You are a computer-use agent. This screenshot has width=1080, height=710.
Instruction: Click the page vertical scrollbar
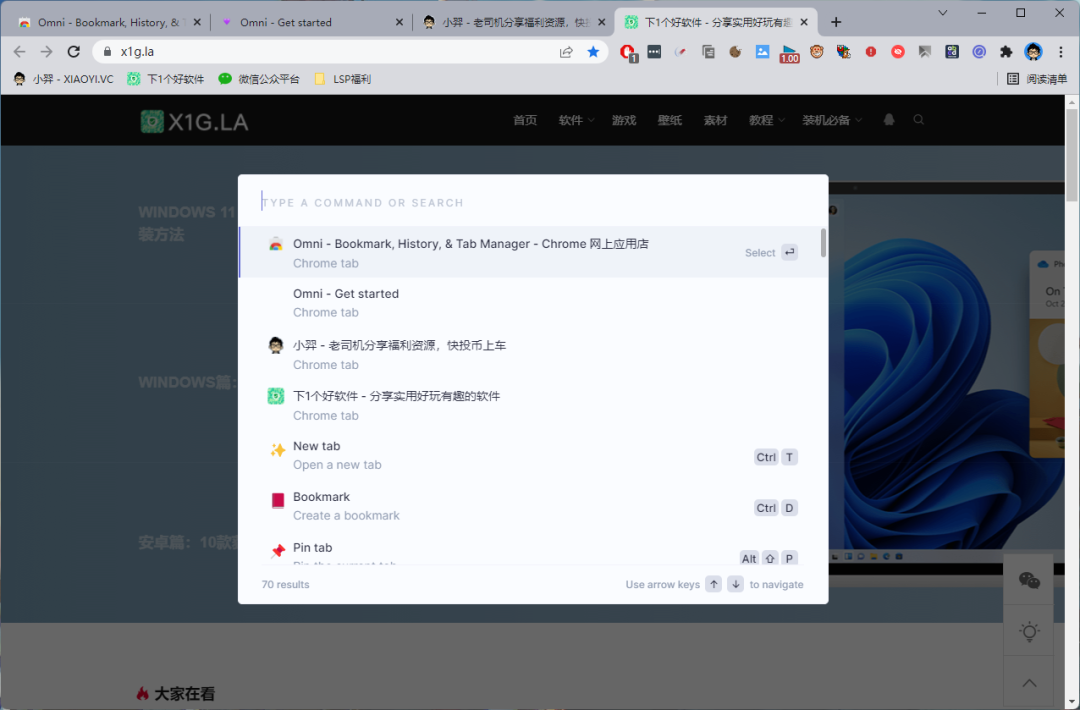click(1072, 155)
